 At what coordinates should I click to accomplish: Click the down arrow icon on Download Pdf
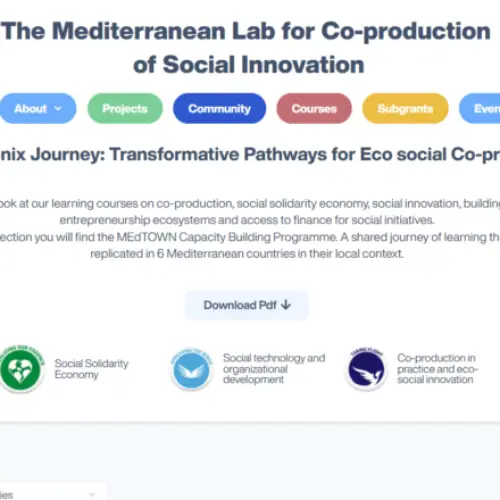(286, 305)
